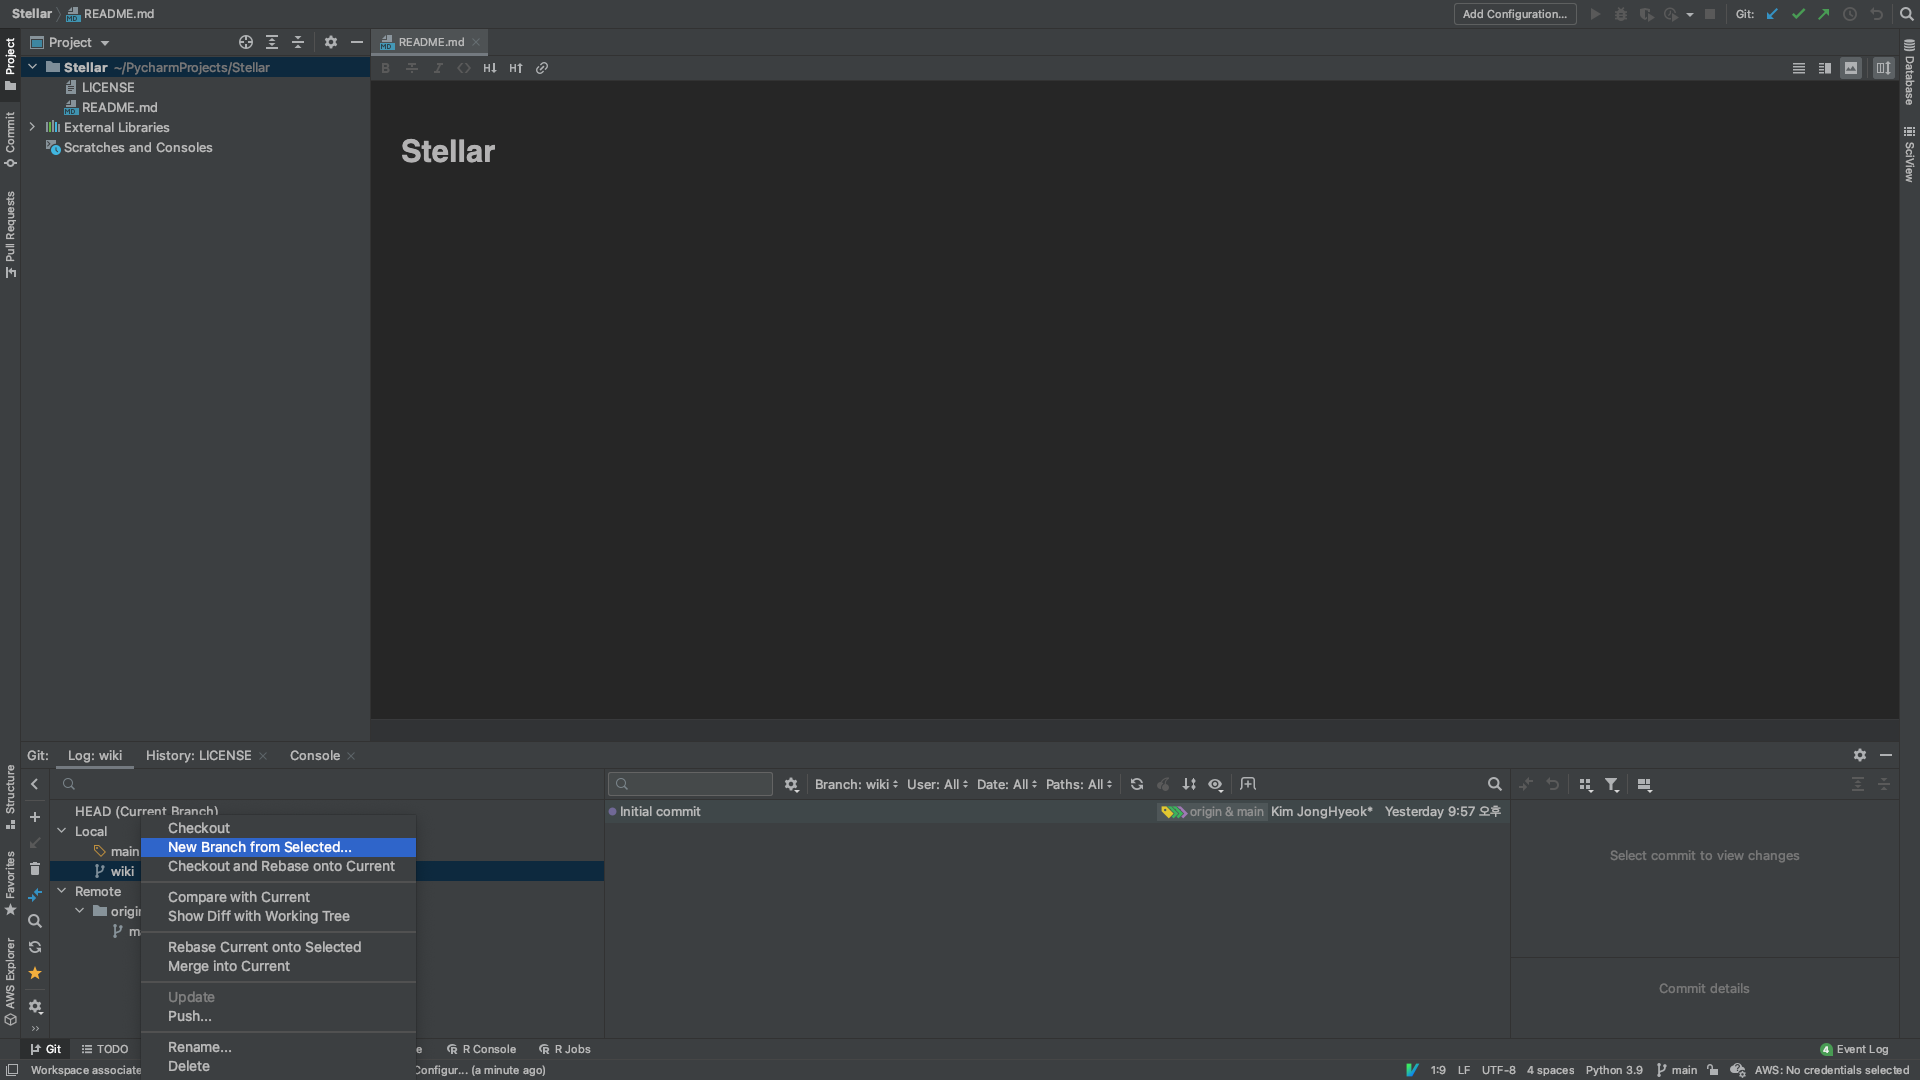Click the locate file crosshair icon in Project panel
The height and width of the screenshot is (1080, 1920).
coord(245,42)
